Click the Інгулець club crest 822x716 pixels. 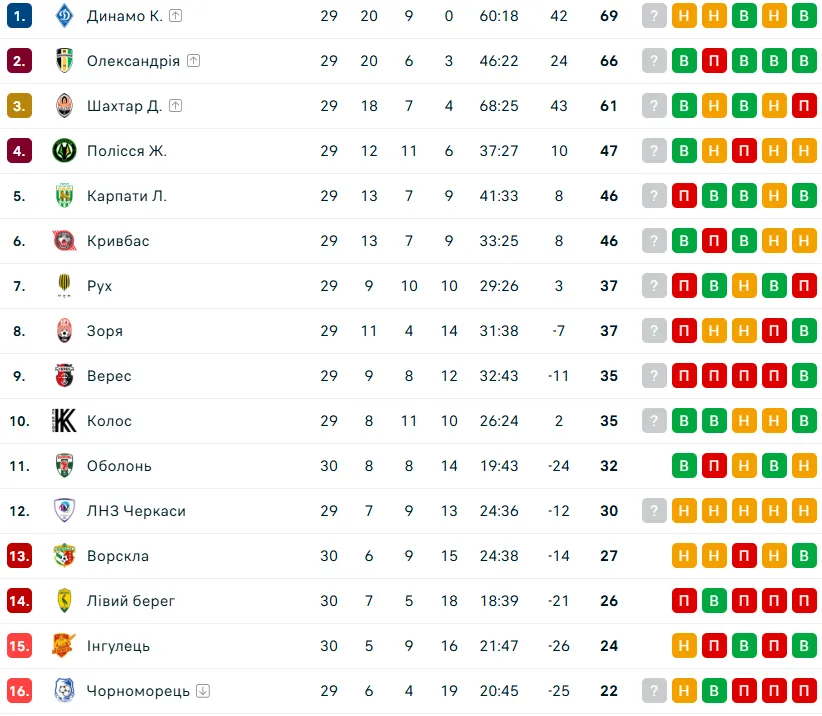[x=64, y=646]
